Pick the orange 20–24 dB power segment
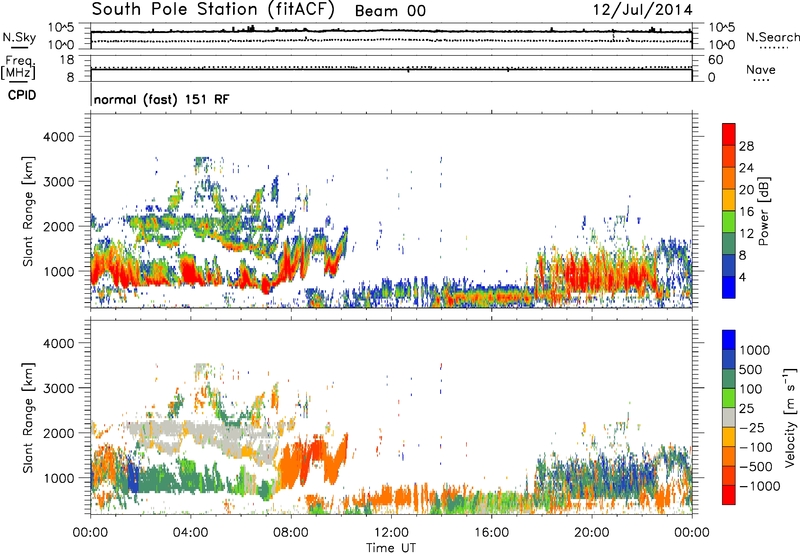The image size is (800, 554). point(729,179)
